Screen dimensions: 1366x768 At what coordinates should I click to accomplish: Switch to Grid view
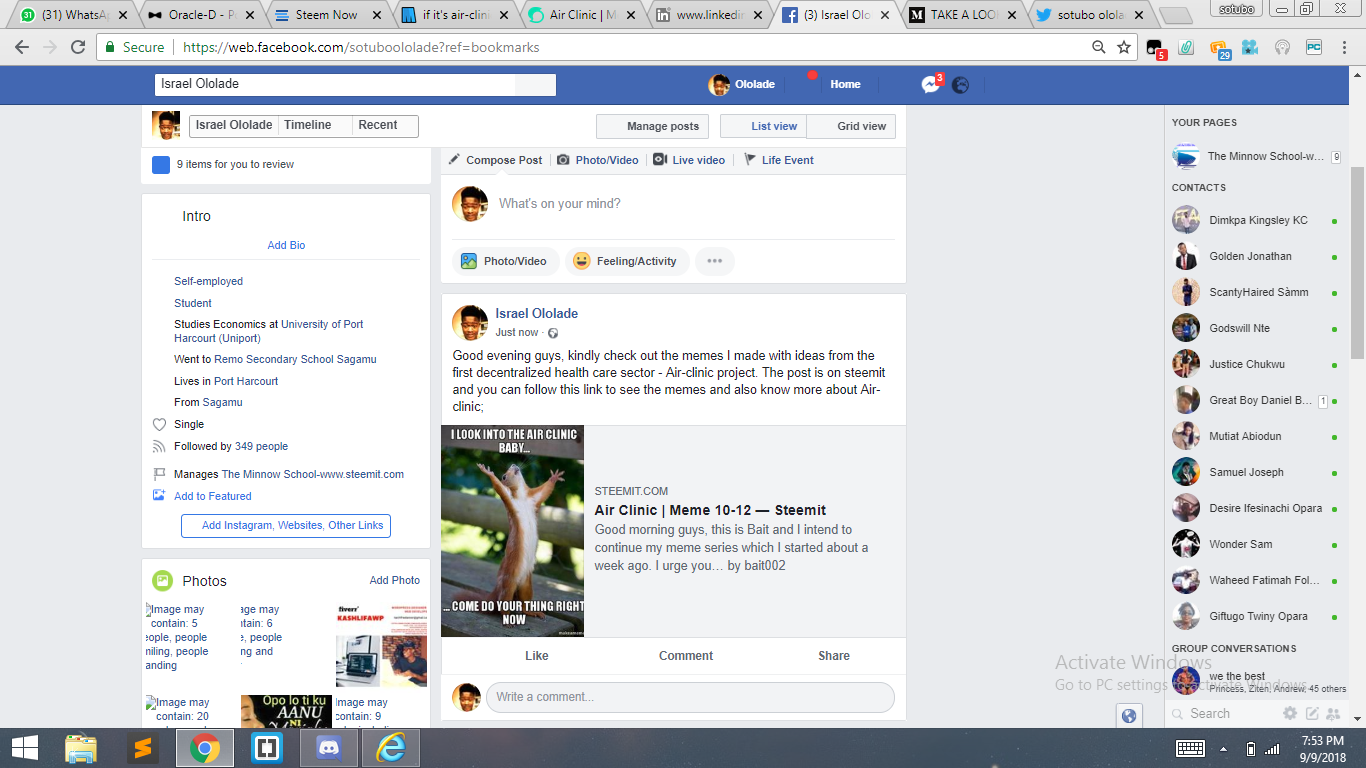(x=851, y=126)
